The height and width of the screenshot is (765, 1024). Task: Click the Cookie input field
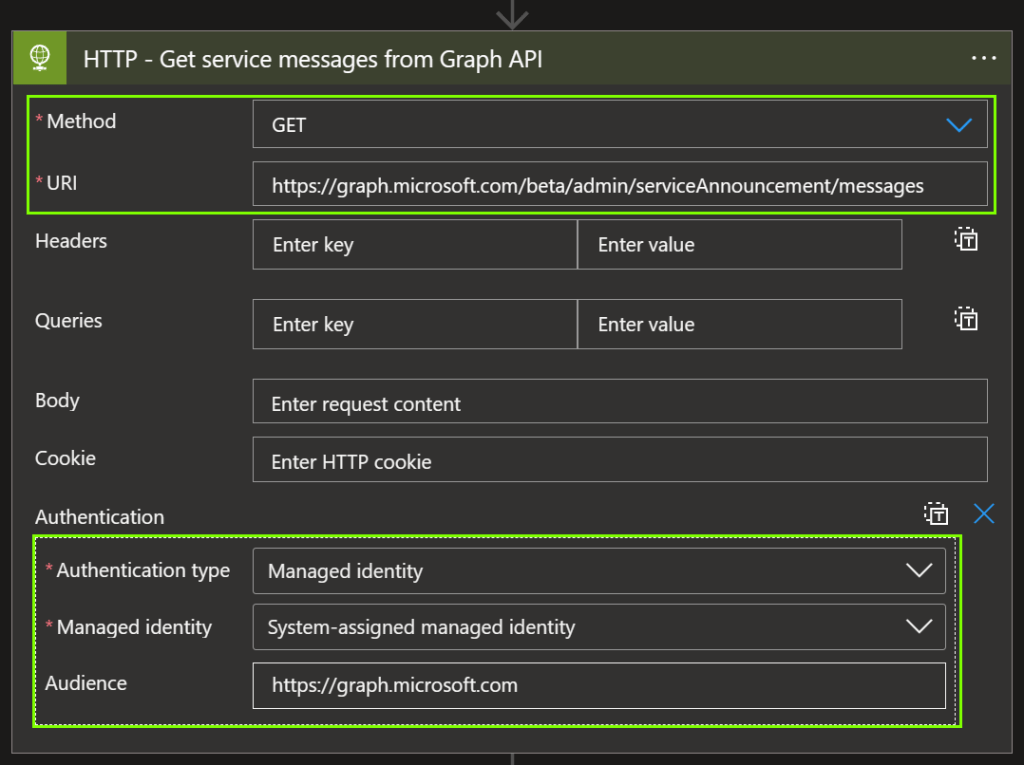pos(619,461)
